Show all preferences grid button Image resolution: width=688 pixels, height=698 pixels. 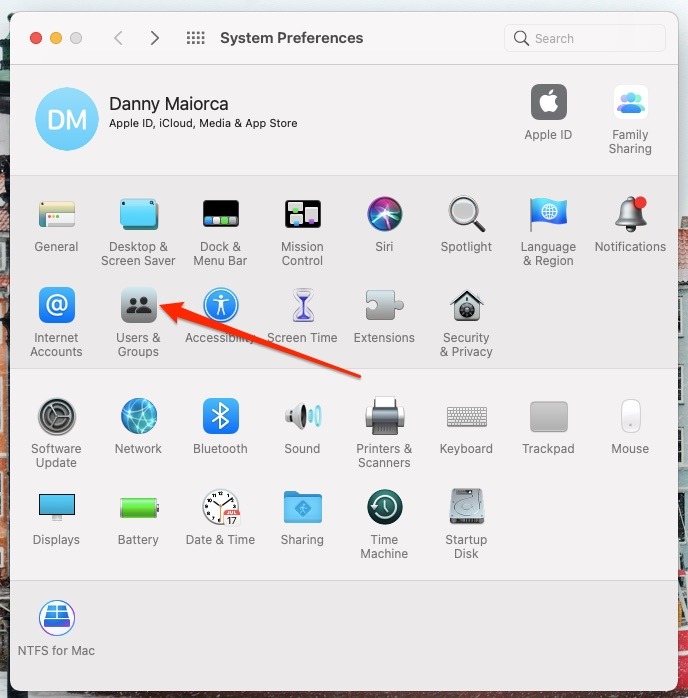[x=195, y=38]
